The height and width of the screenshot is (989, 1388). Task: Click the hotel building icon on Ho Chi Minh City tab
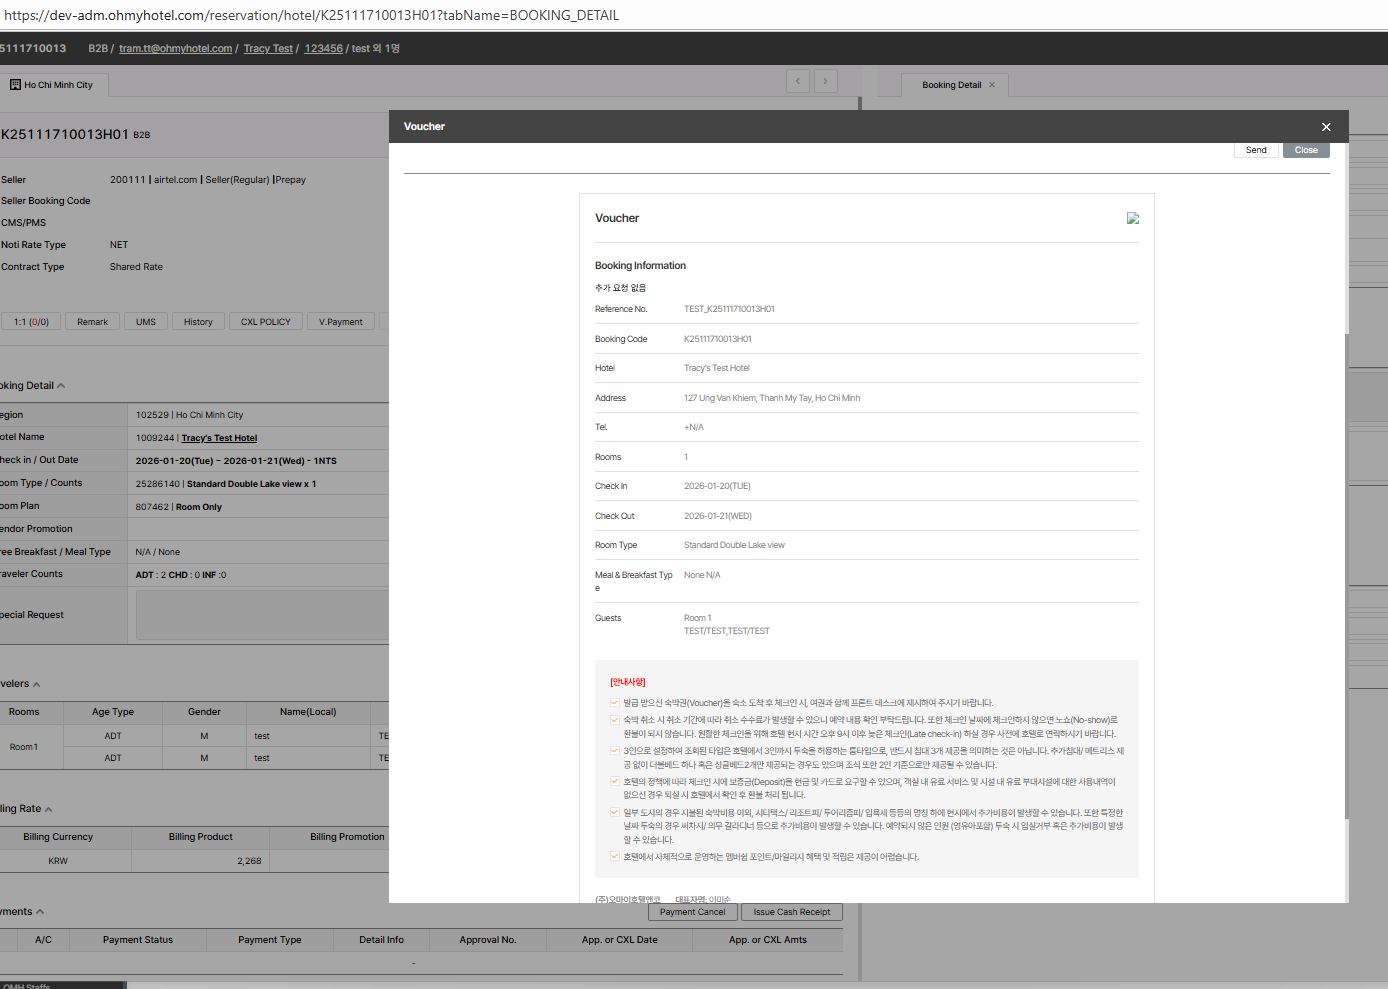15,85
